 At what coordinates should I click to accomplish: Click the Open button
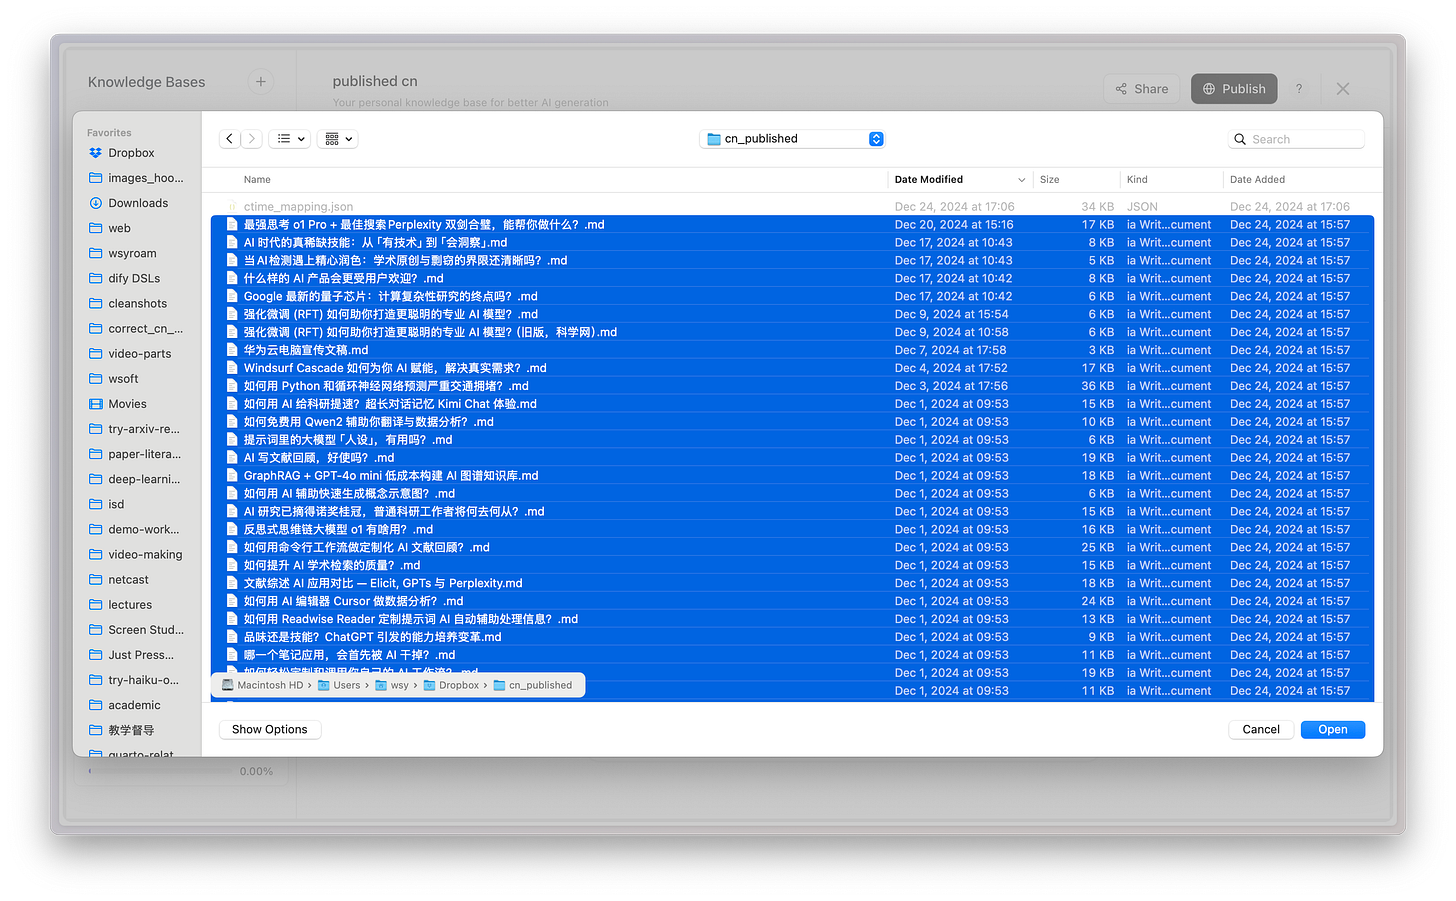tap(1332, 730)
